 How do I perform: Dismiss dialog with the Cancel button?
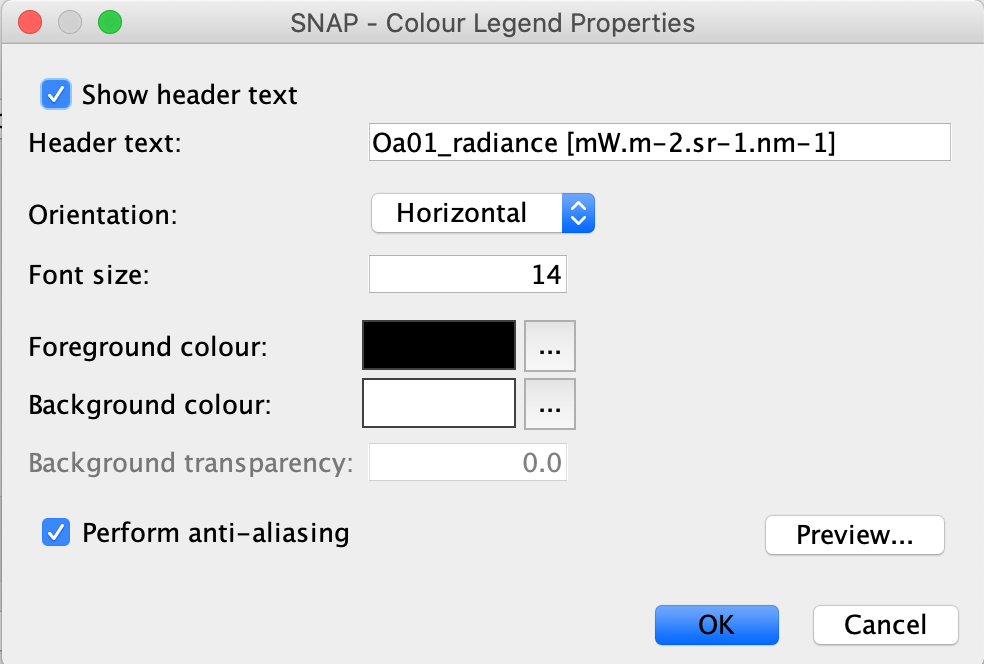[x=885, y=624]
